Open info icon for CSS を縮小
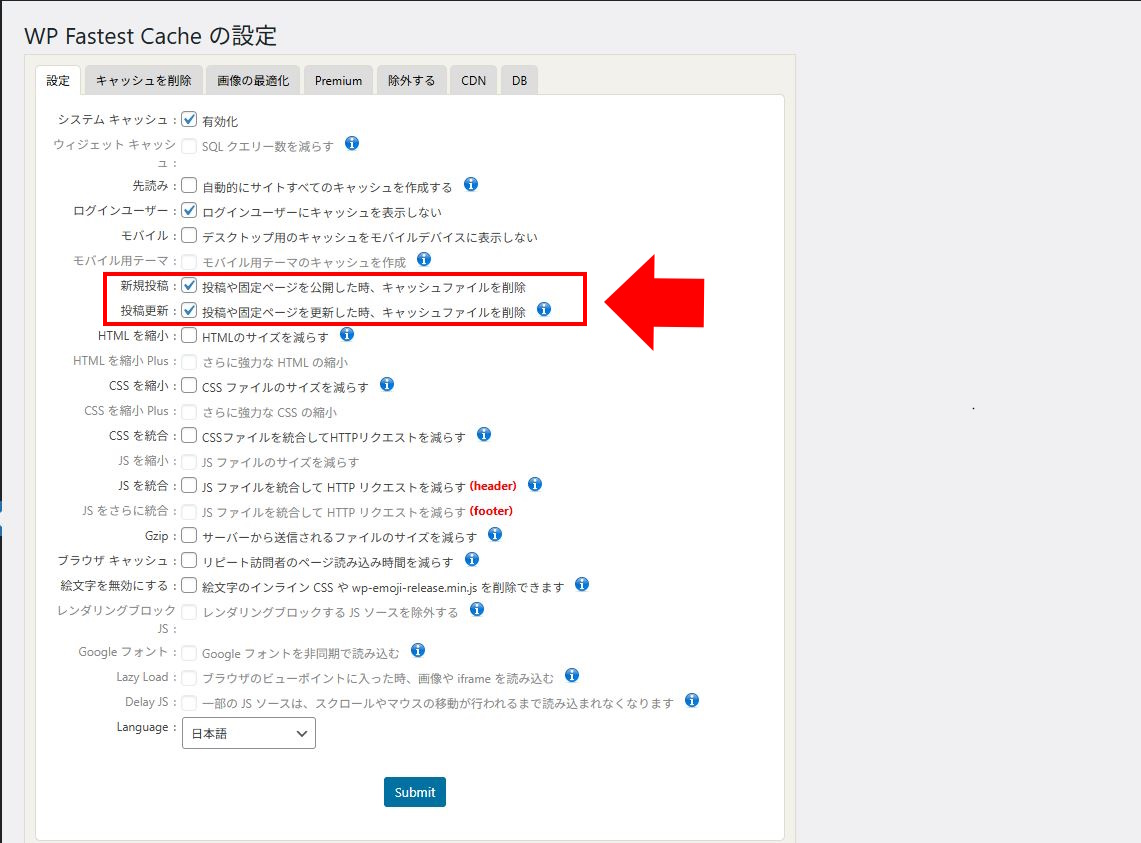The image size is (1141, 843). (387, 384)
